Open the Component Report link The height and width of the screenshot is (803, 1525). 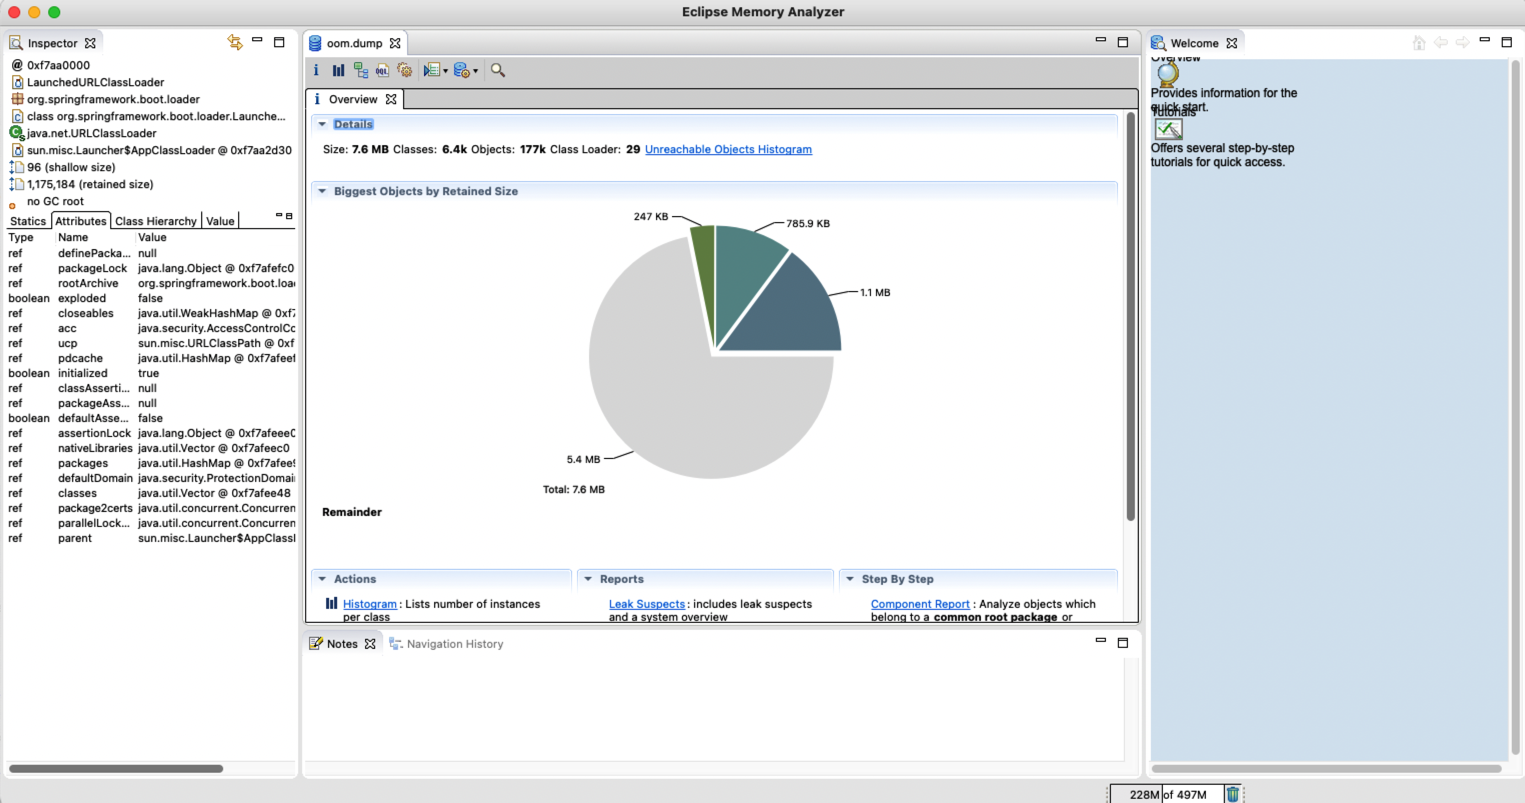[x=920, y=604]
